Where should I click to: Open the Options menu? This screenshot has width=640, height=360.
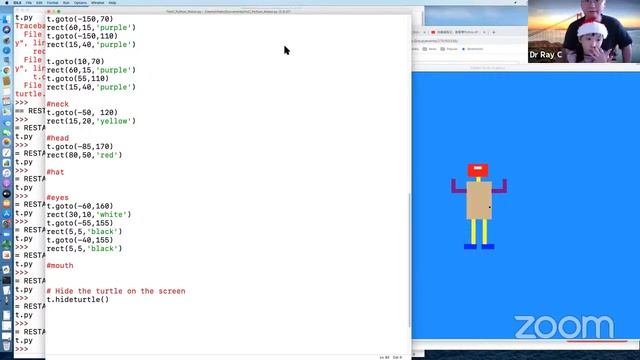pyautogui.click(x=80, y=2)
